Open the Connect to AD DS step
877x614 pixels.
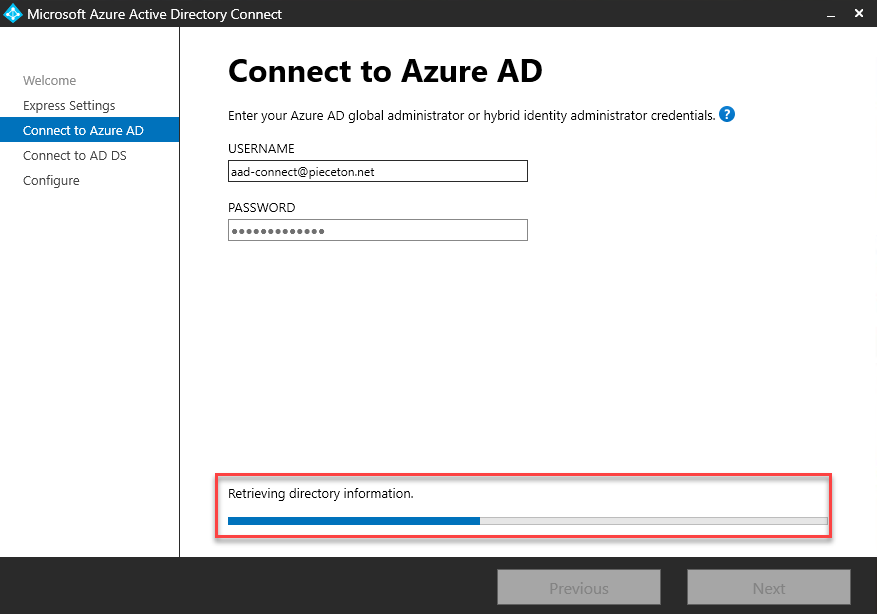[x=74, y=155]
